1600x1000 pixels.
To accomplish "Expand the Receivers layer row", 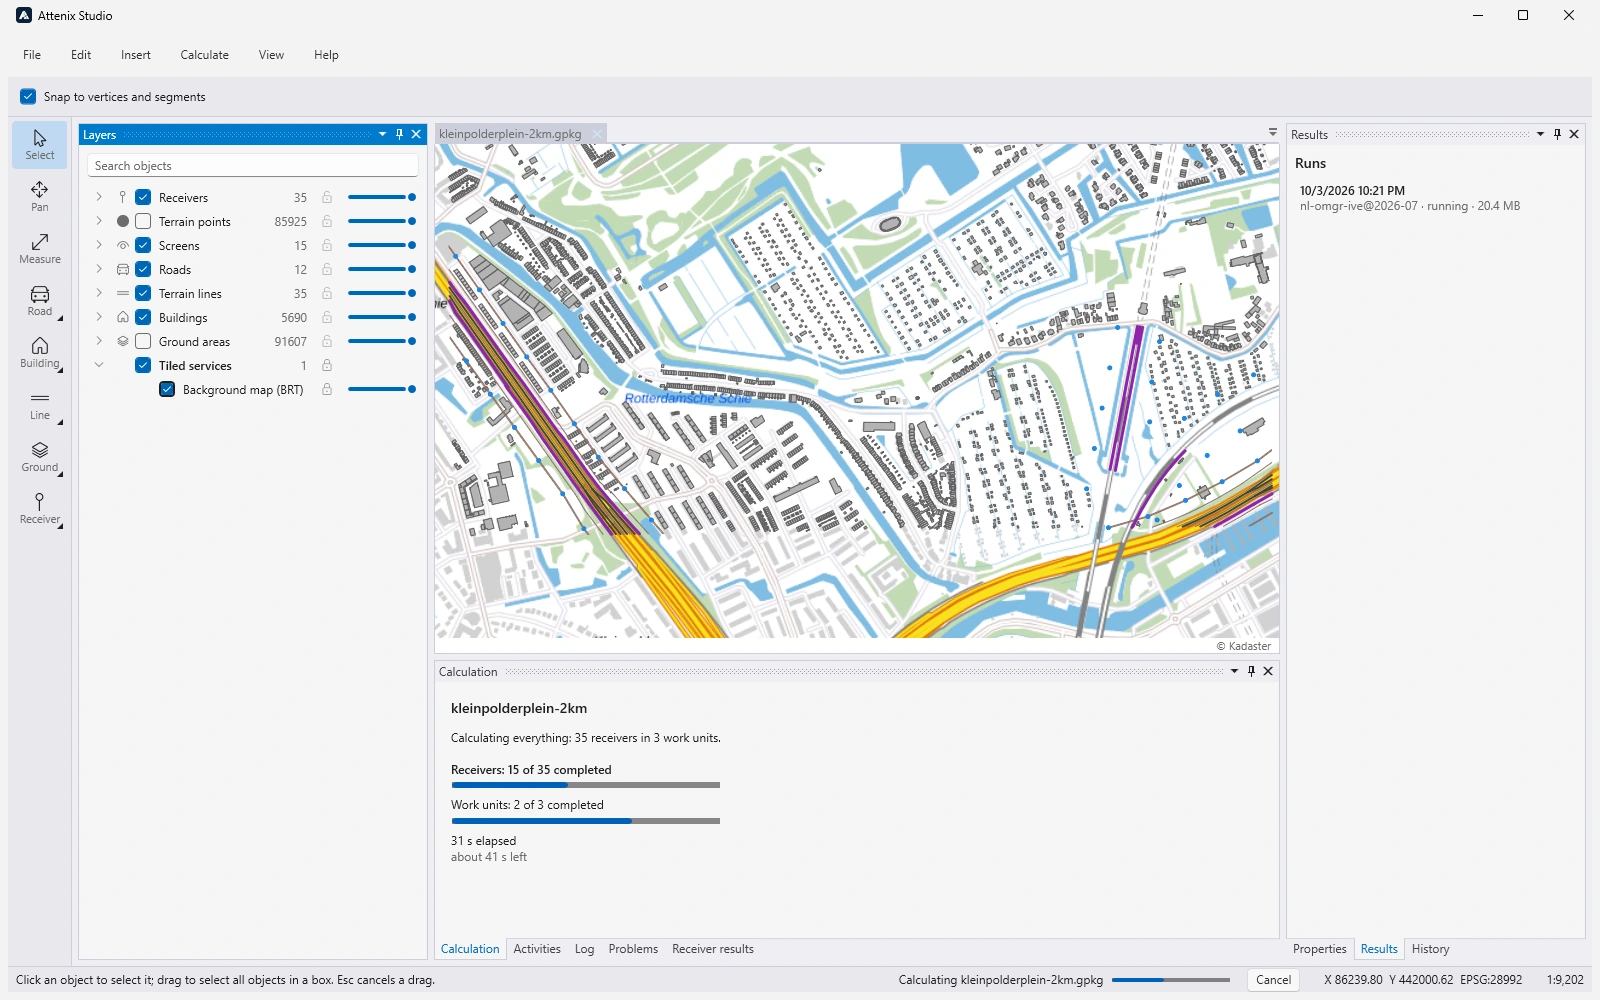I will click(x=99, y=197).
